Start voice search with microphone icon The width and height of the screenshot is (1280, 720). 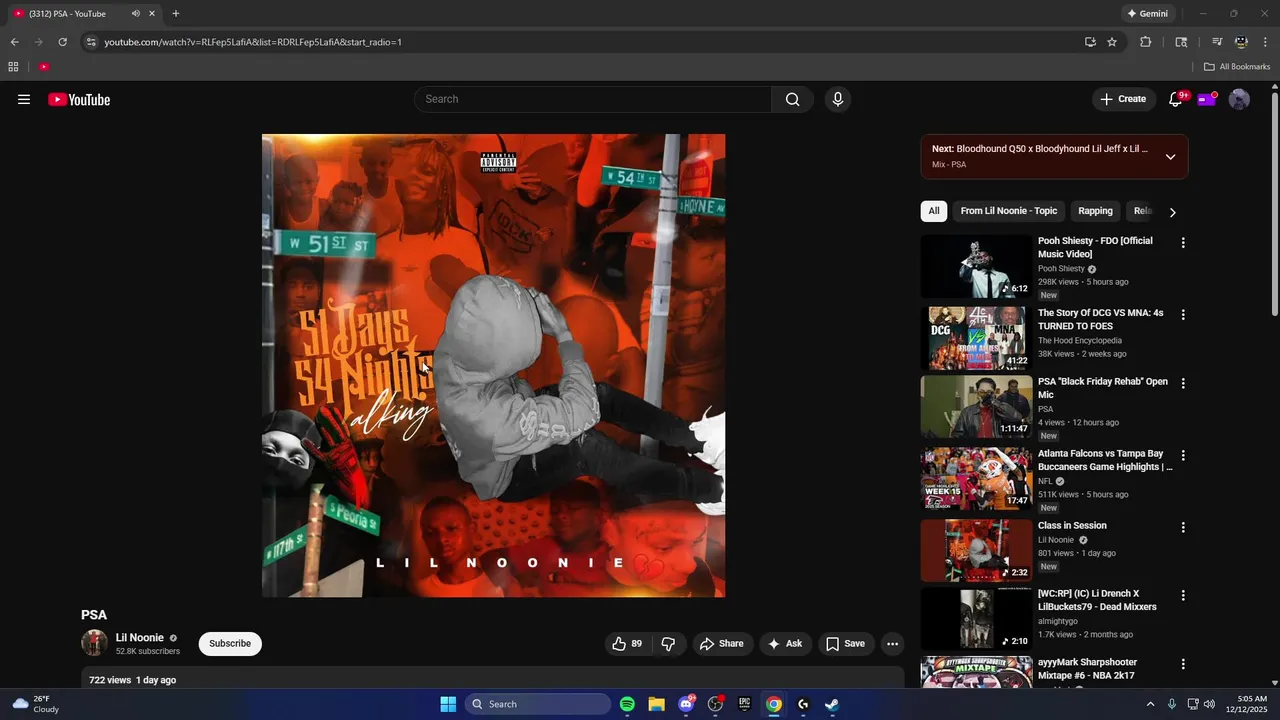[838, 99]
